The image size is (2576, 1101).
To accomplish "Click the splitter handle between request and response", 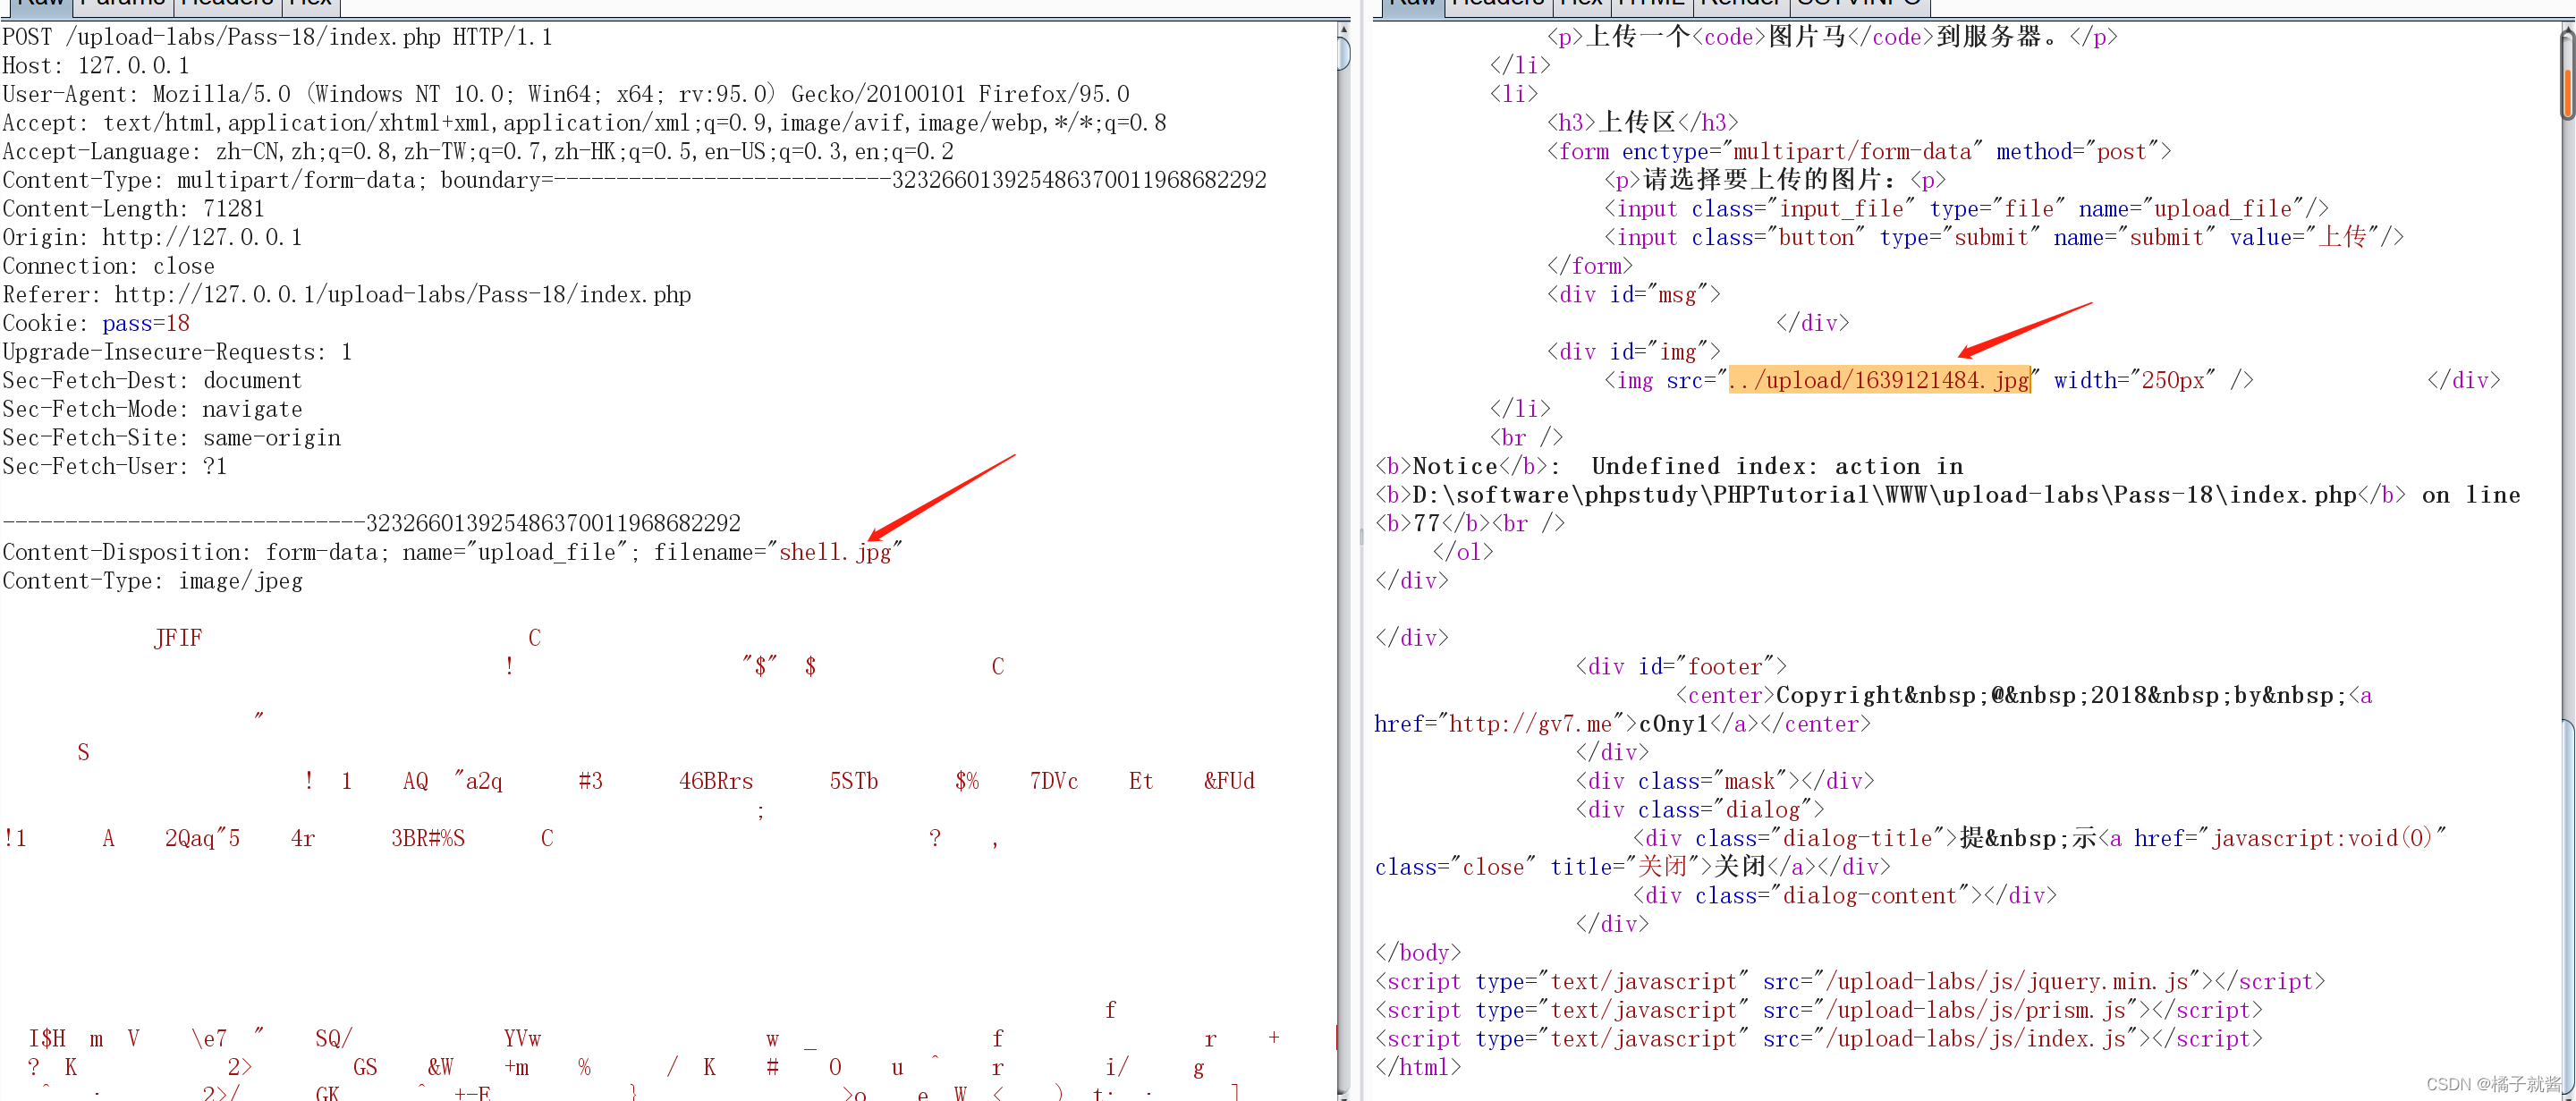I will pyautogui.click(x=1361, y=537).
